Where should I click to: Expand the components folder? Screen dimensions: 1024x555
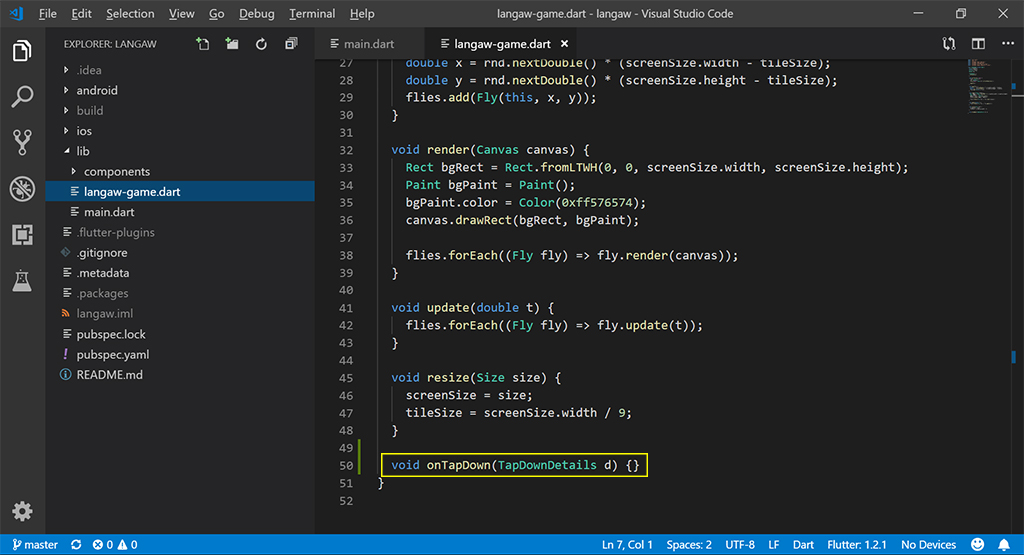[116, 171]
